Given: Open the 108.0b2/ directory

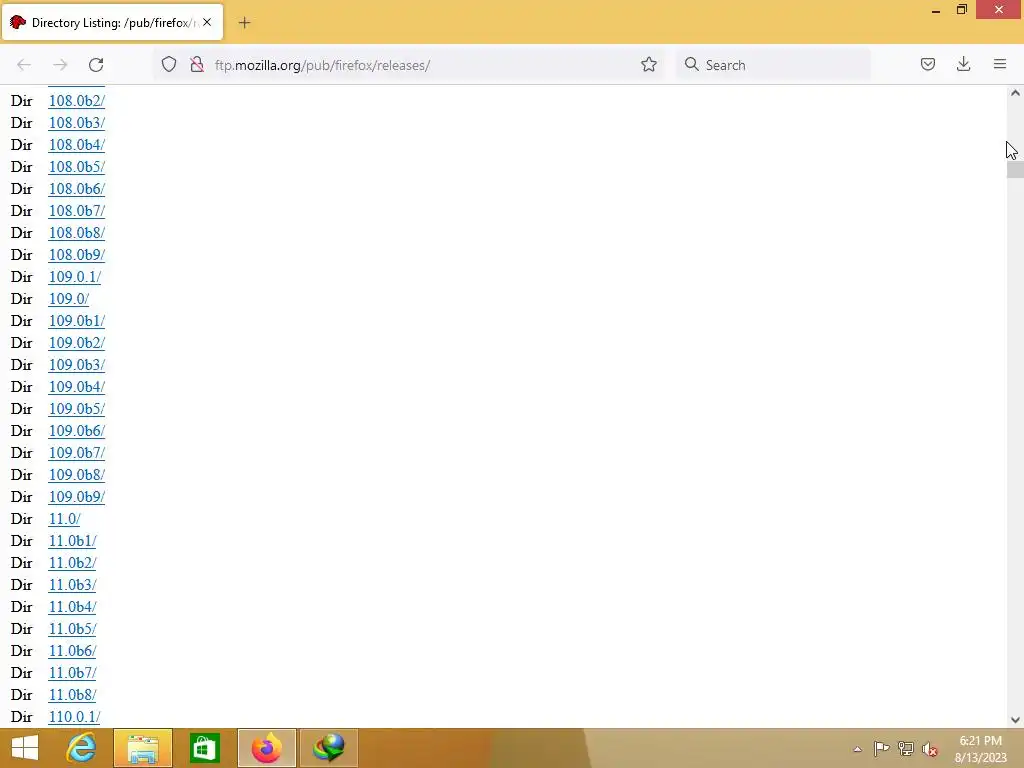Looking at the screenshot, I should click(76, 101).
